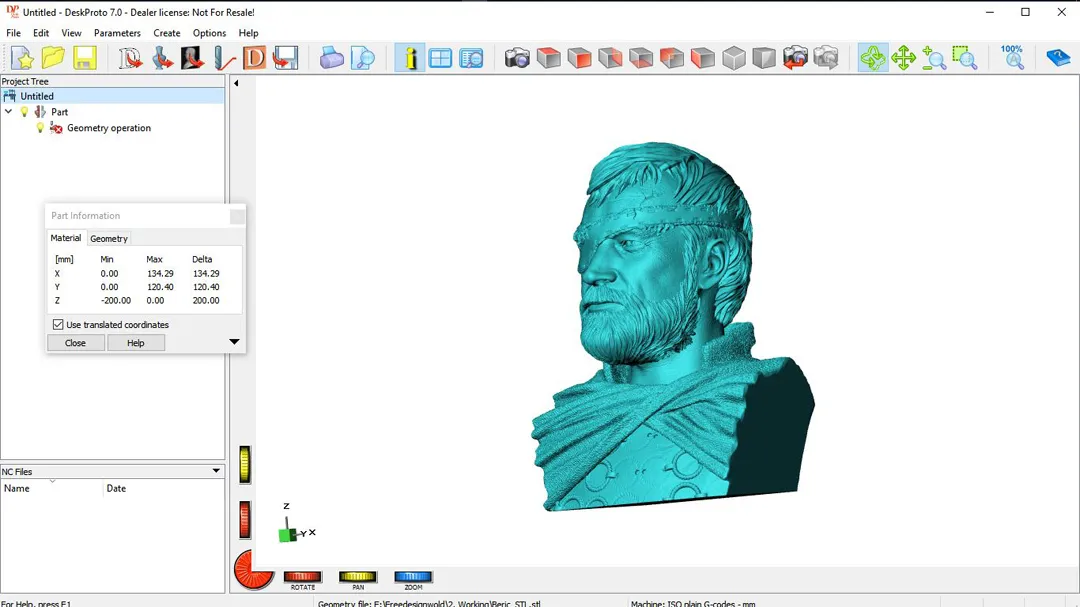Open the File menu

13,33
